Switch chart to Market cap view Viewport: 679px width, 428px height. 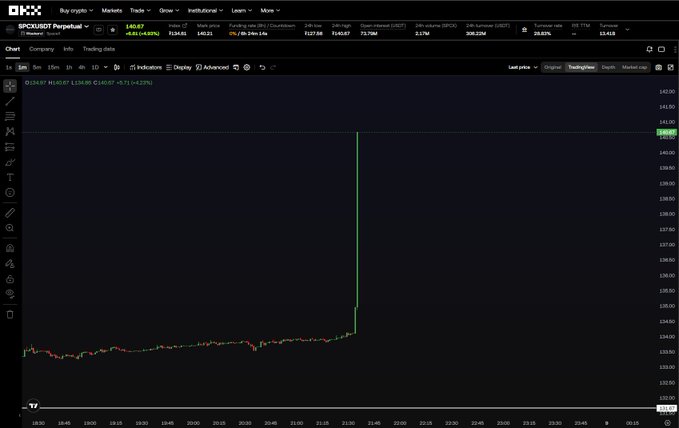coord(634,67)
